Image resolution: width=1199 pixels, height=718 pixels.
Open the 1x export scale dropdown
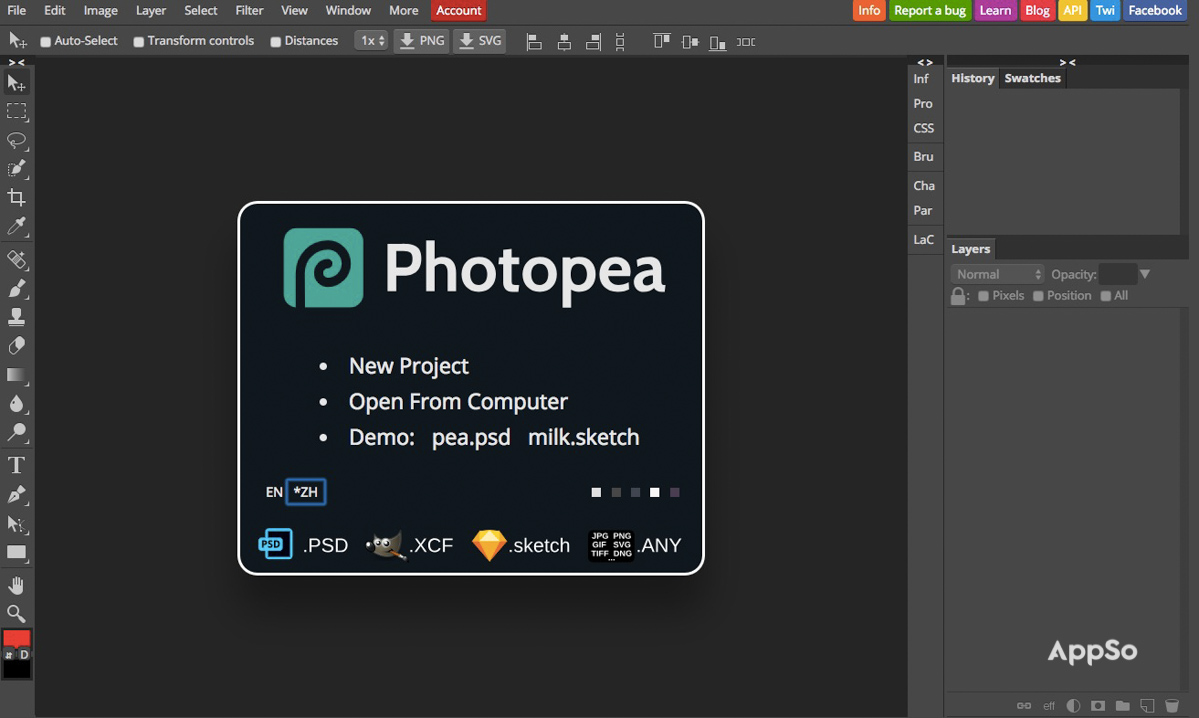pyautogui.click(x=371, y=41)
